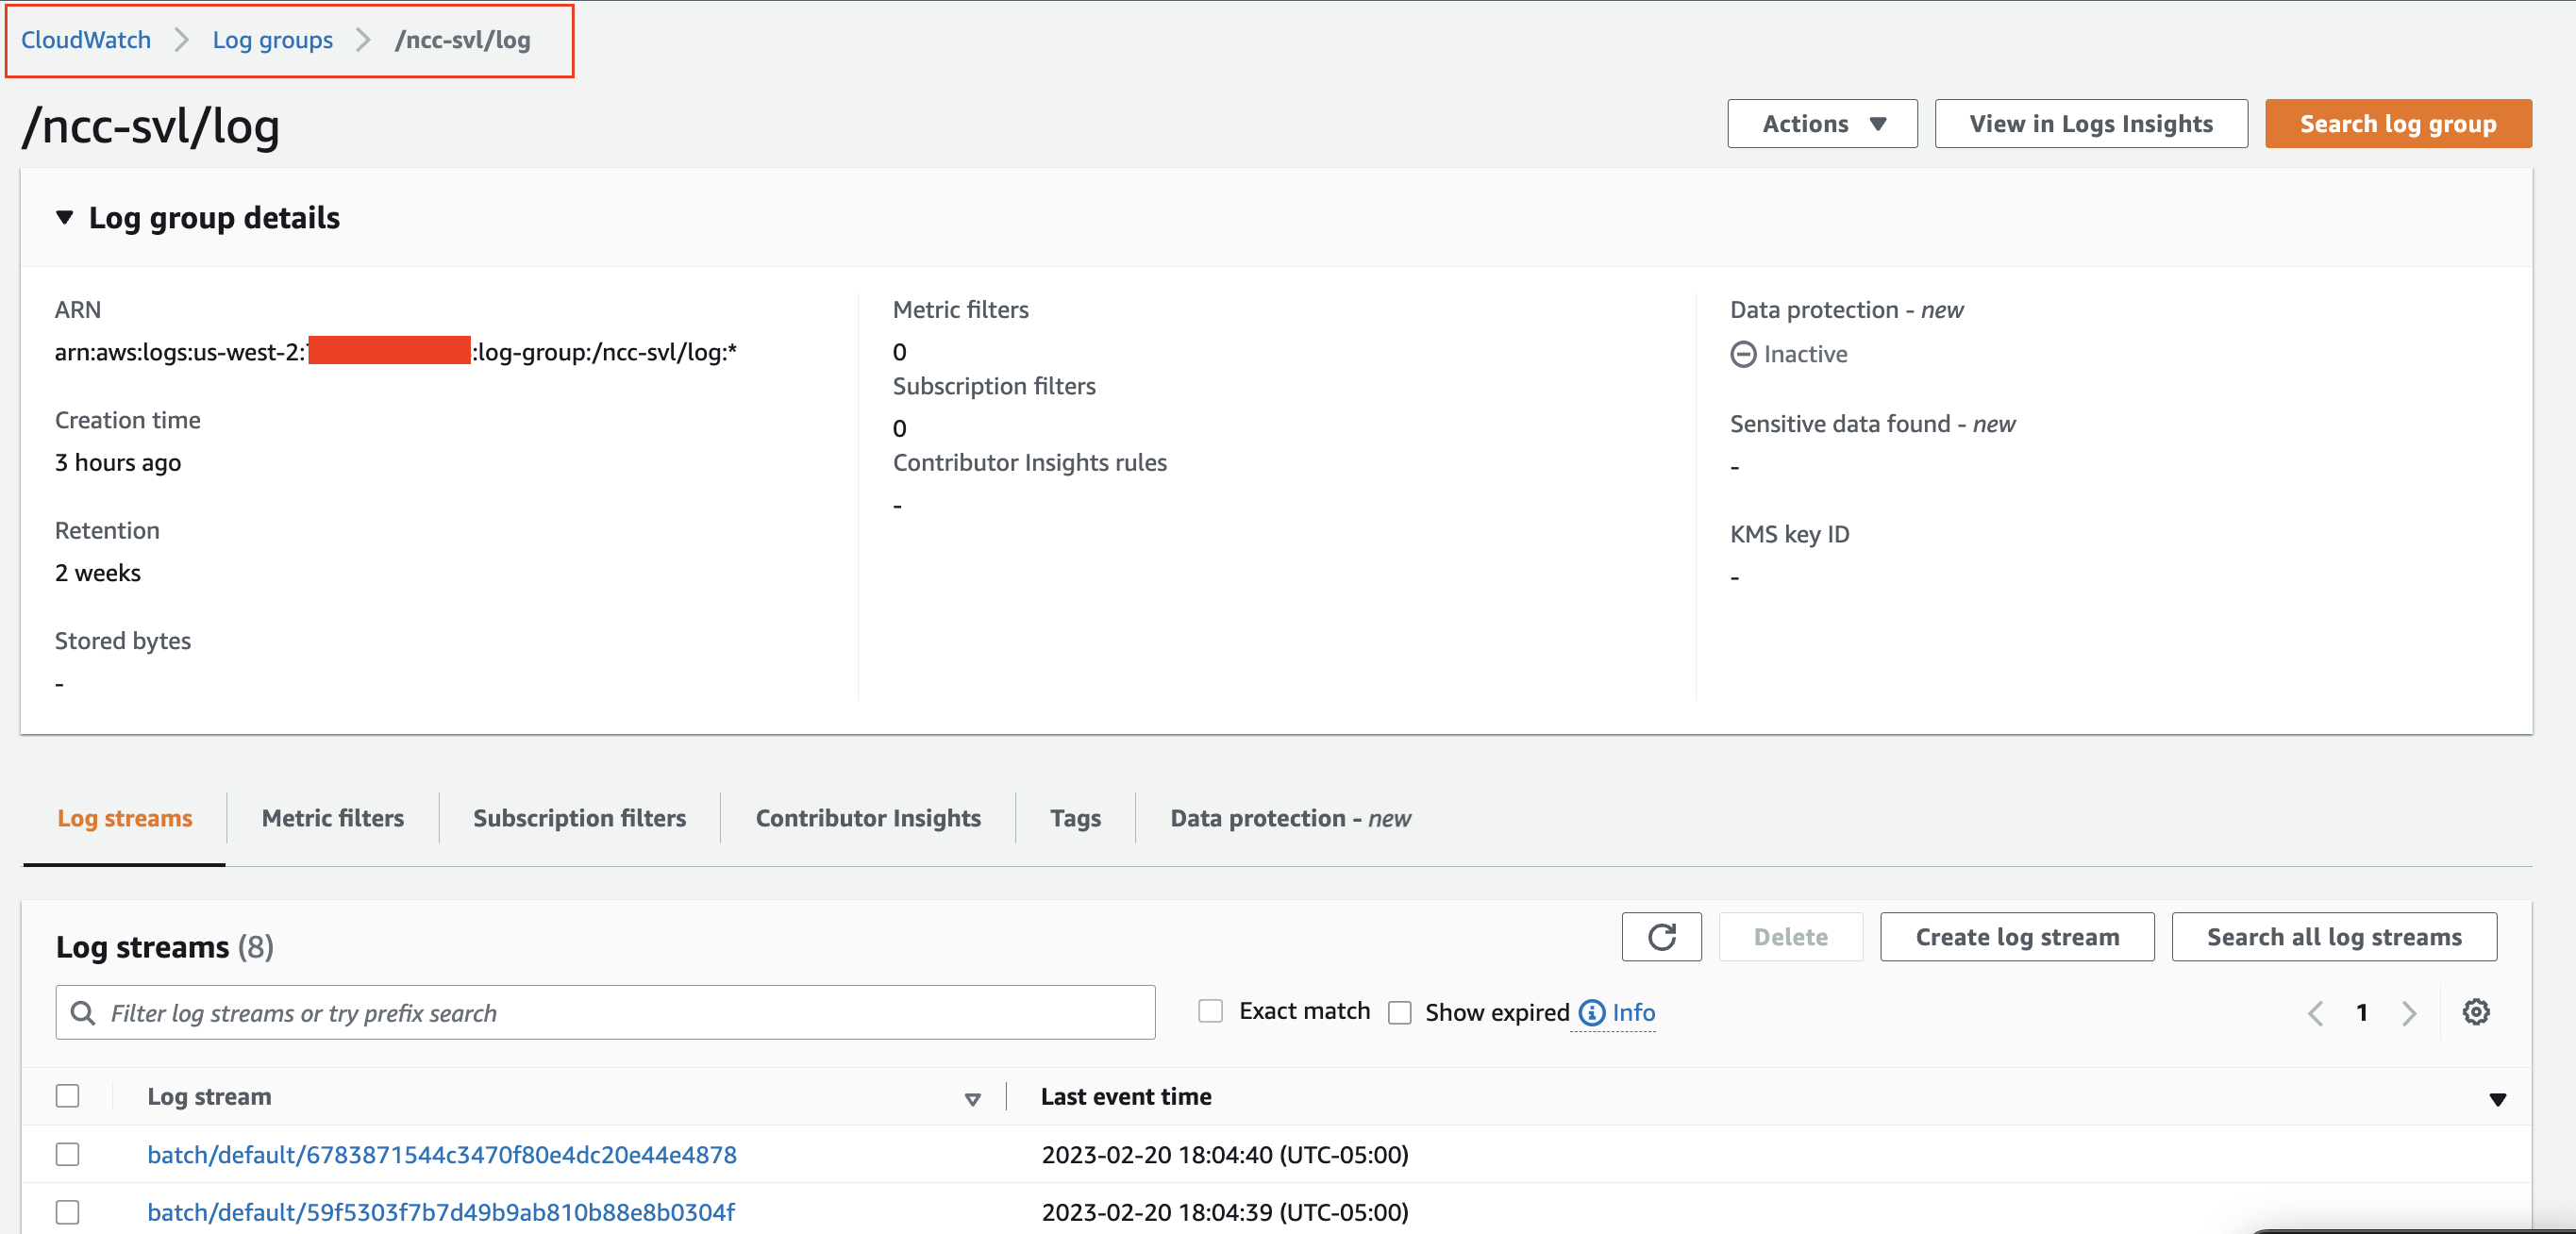Enable the Exact match checkbox
Image resolution: width=2576 pixels, height=1234 pixels.
(1210, 1011)
